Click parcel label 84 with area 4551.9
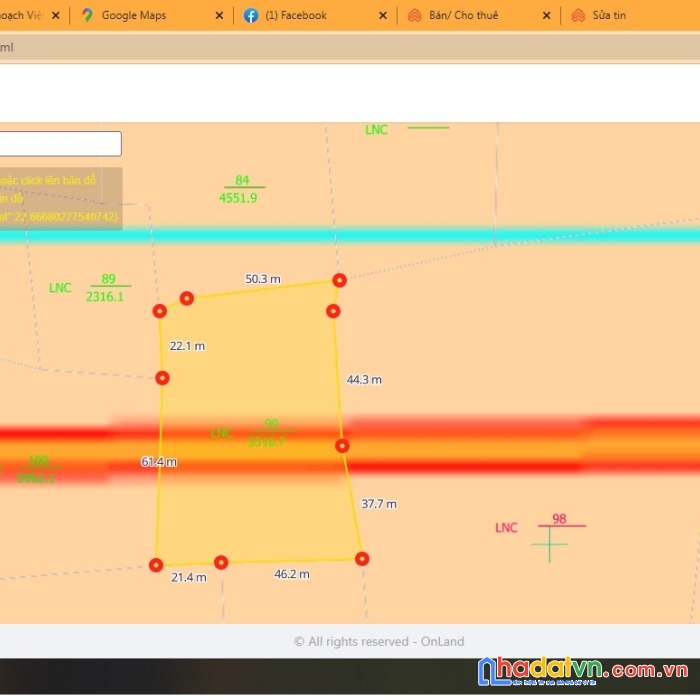This screenshot has width=700, height=700. [239, 189]
